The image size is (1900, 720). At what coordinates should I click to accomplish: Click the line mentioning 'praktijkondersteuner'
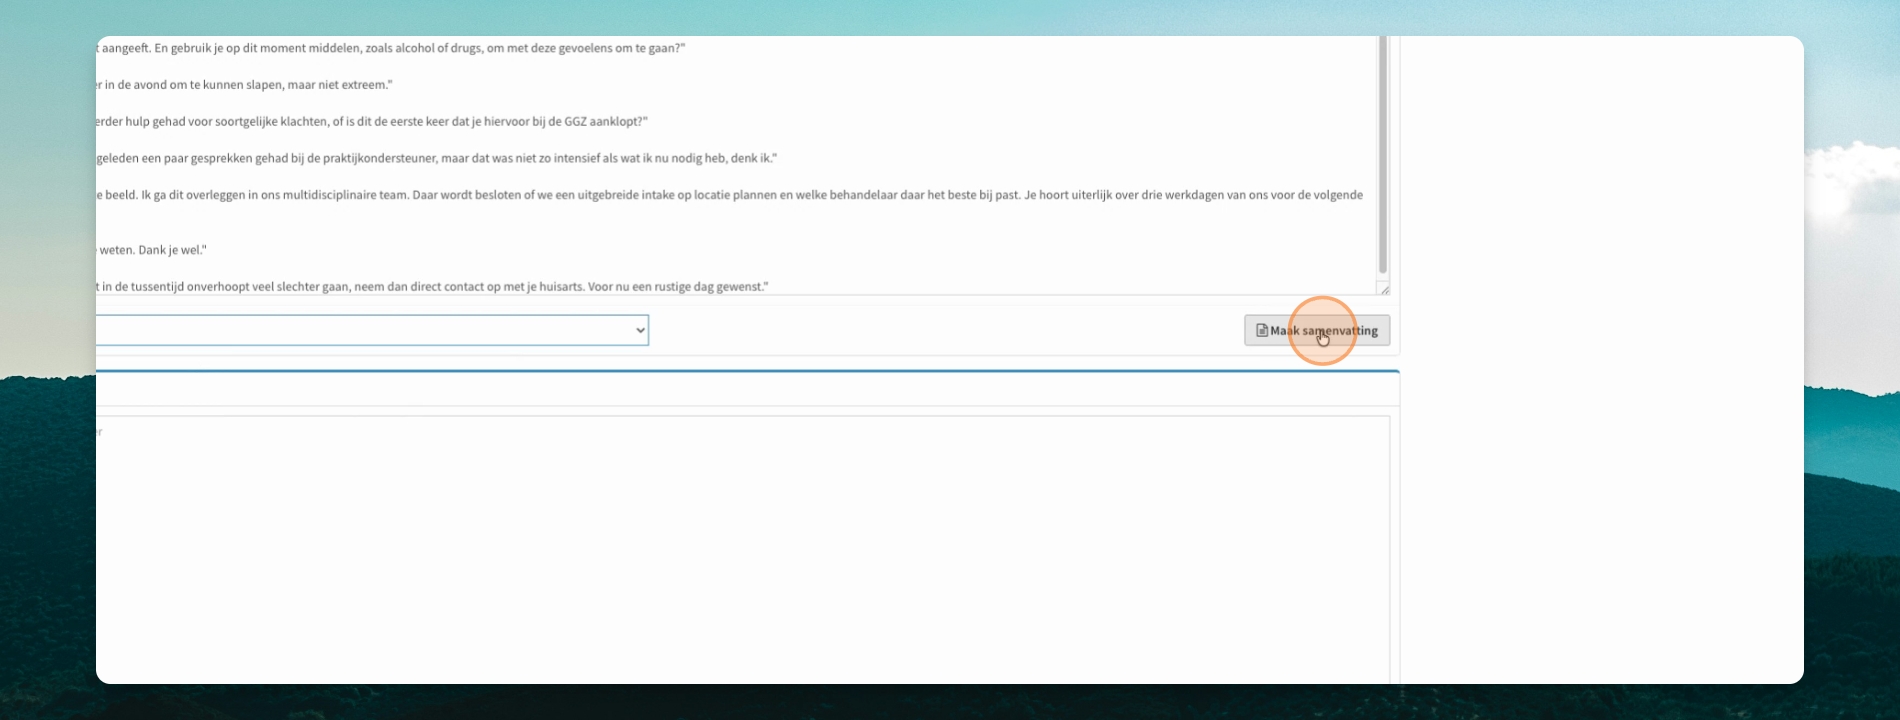[x=436, y=158]
